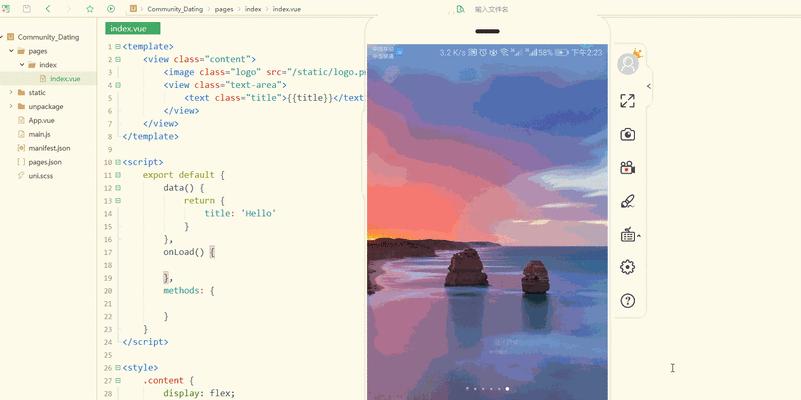Click onLoad() on line 17
801x400 pixels.
tap(184, 252)
